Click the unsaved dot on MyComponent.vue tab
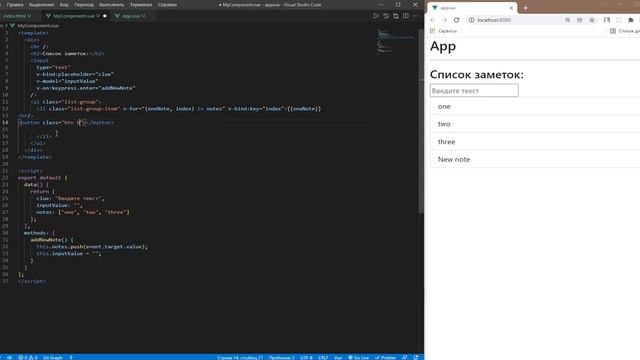Viewport: 640px width, 360px height. (x=105, y=16)
